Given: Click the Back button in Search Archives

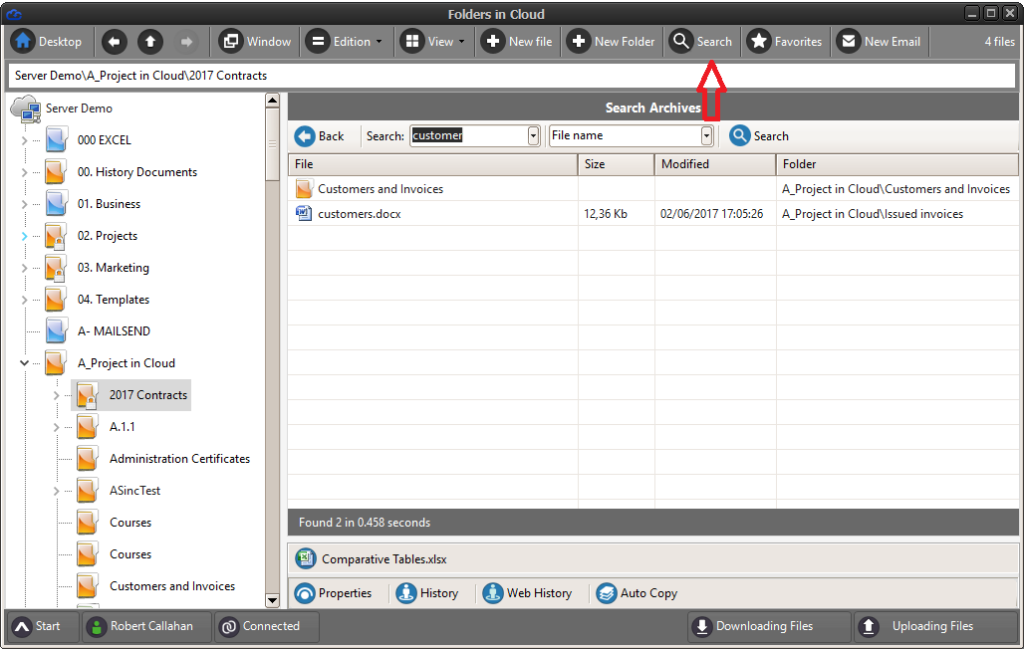Looking at the screenshot, I should 321,135.
